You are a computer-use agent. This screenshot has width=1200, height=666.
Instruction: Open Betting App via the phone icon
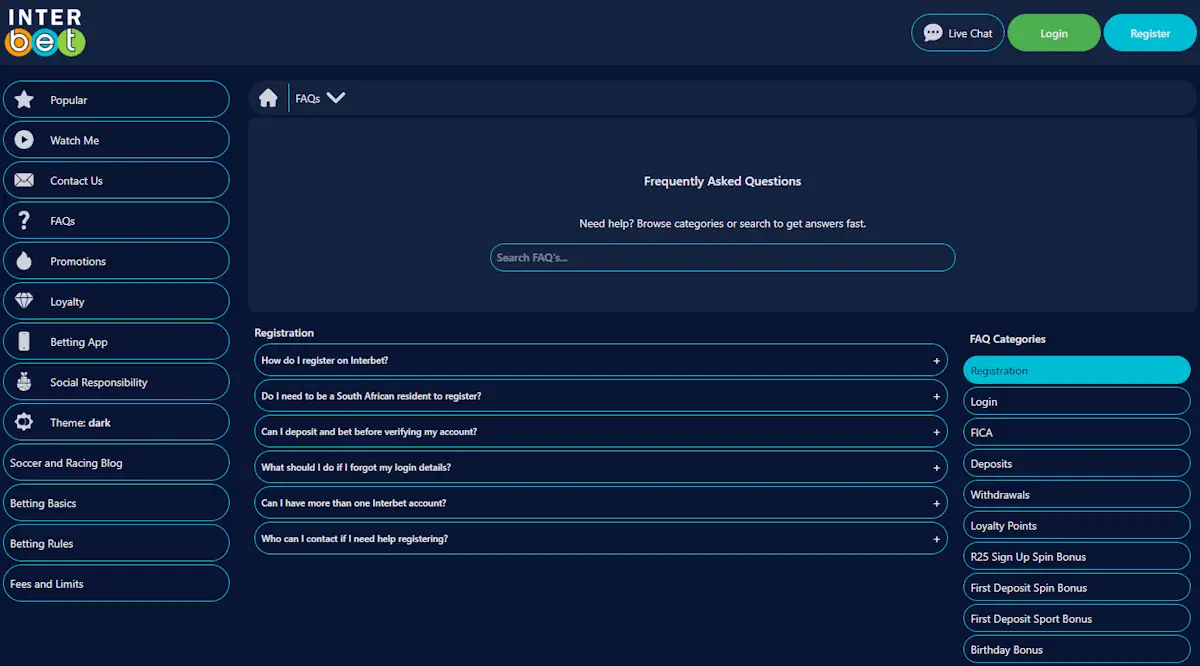click(x=24, y=341)
